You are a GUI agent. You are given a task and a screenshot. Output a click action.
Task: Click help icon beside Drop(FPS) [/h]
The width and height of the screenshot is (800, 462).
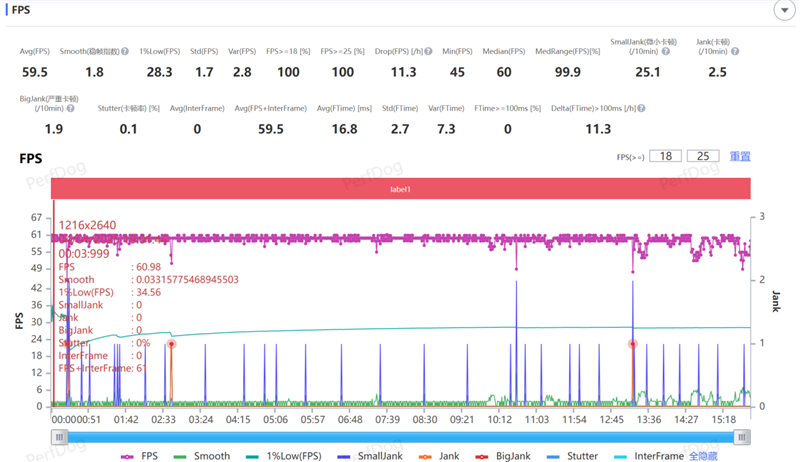428,51
